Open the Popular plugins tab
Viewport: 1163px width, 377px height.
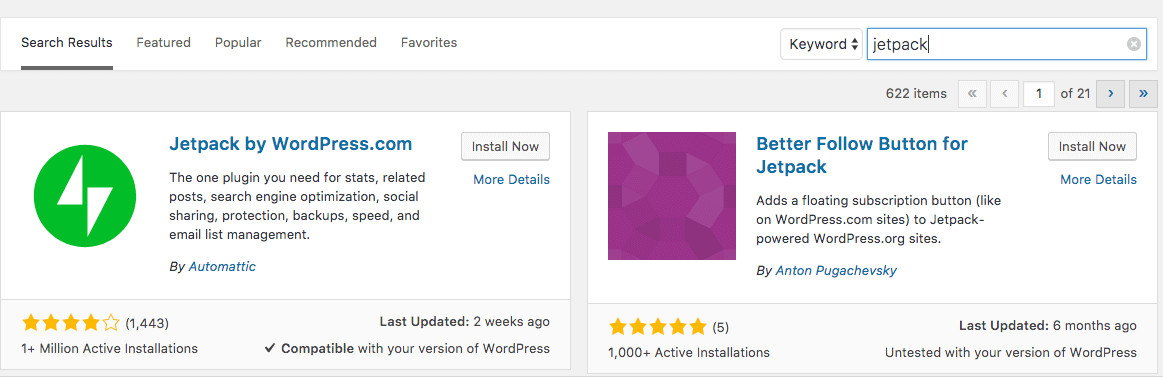pos(238,42)
